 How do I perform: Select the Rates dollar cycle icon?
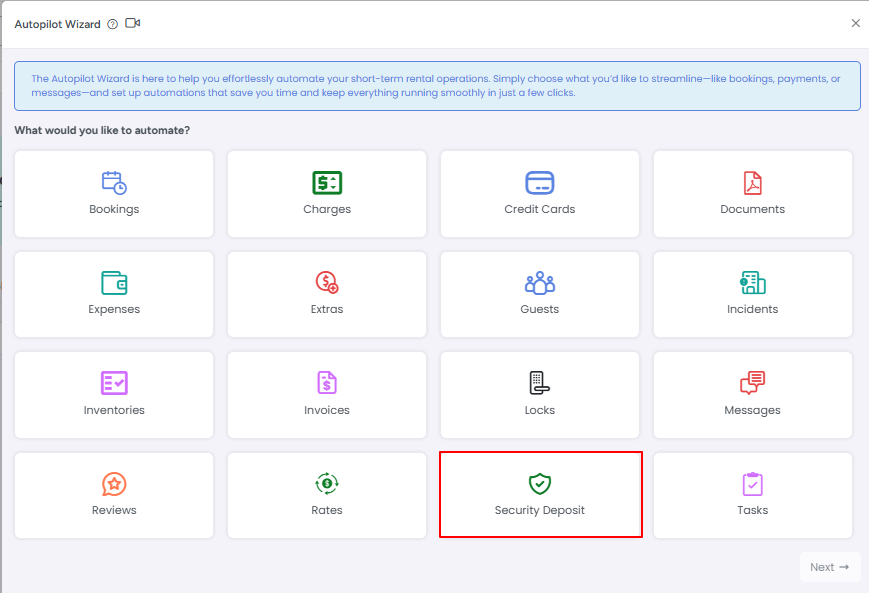(x=327, y=484)
